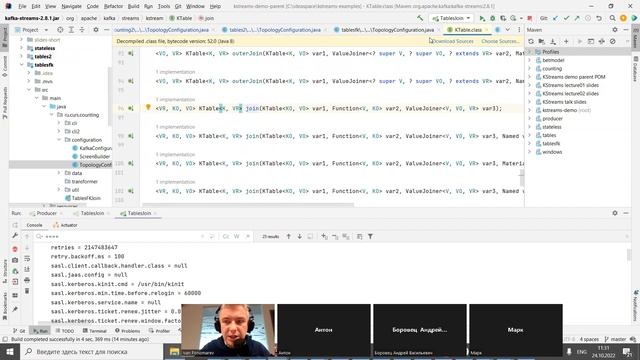Image resolution: width=640 pixels, height=360 pixels.
Task: Open the File menu
Action: click(22, 7)
